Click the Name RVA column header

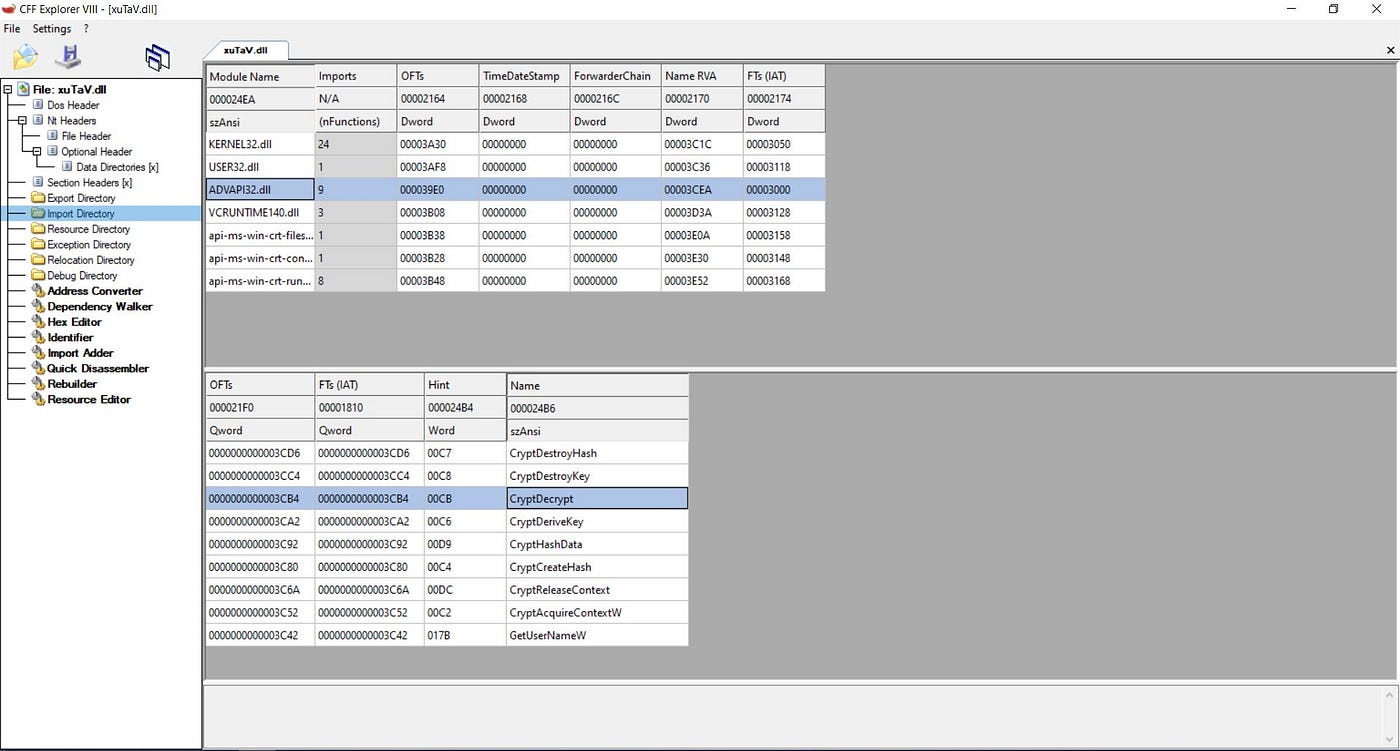tap(702, 76)
